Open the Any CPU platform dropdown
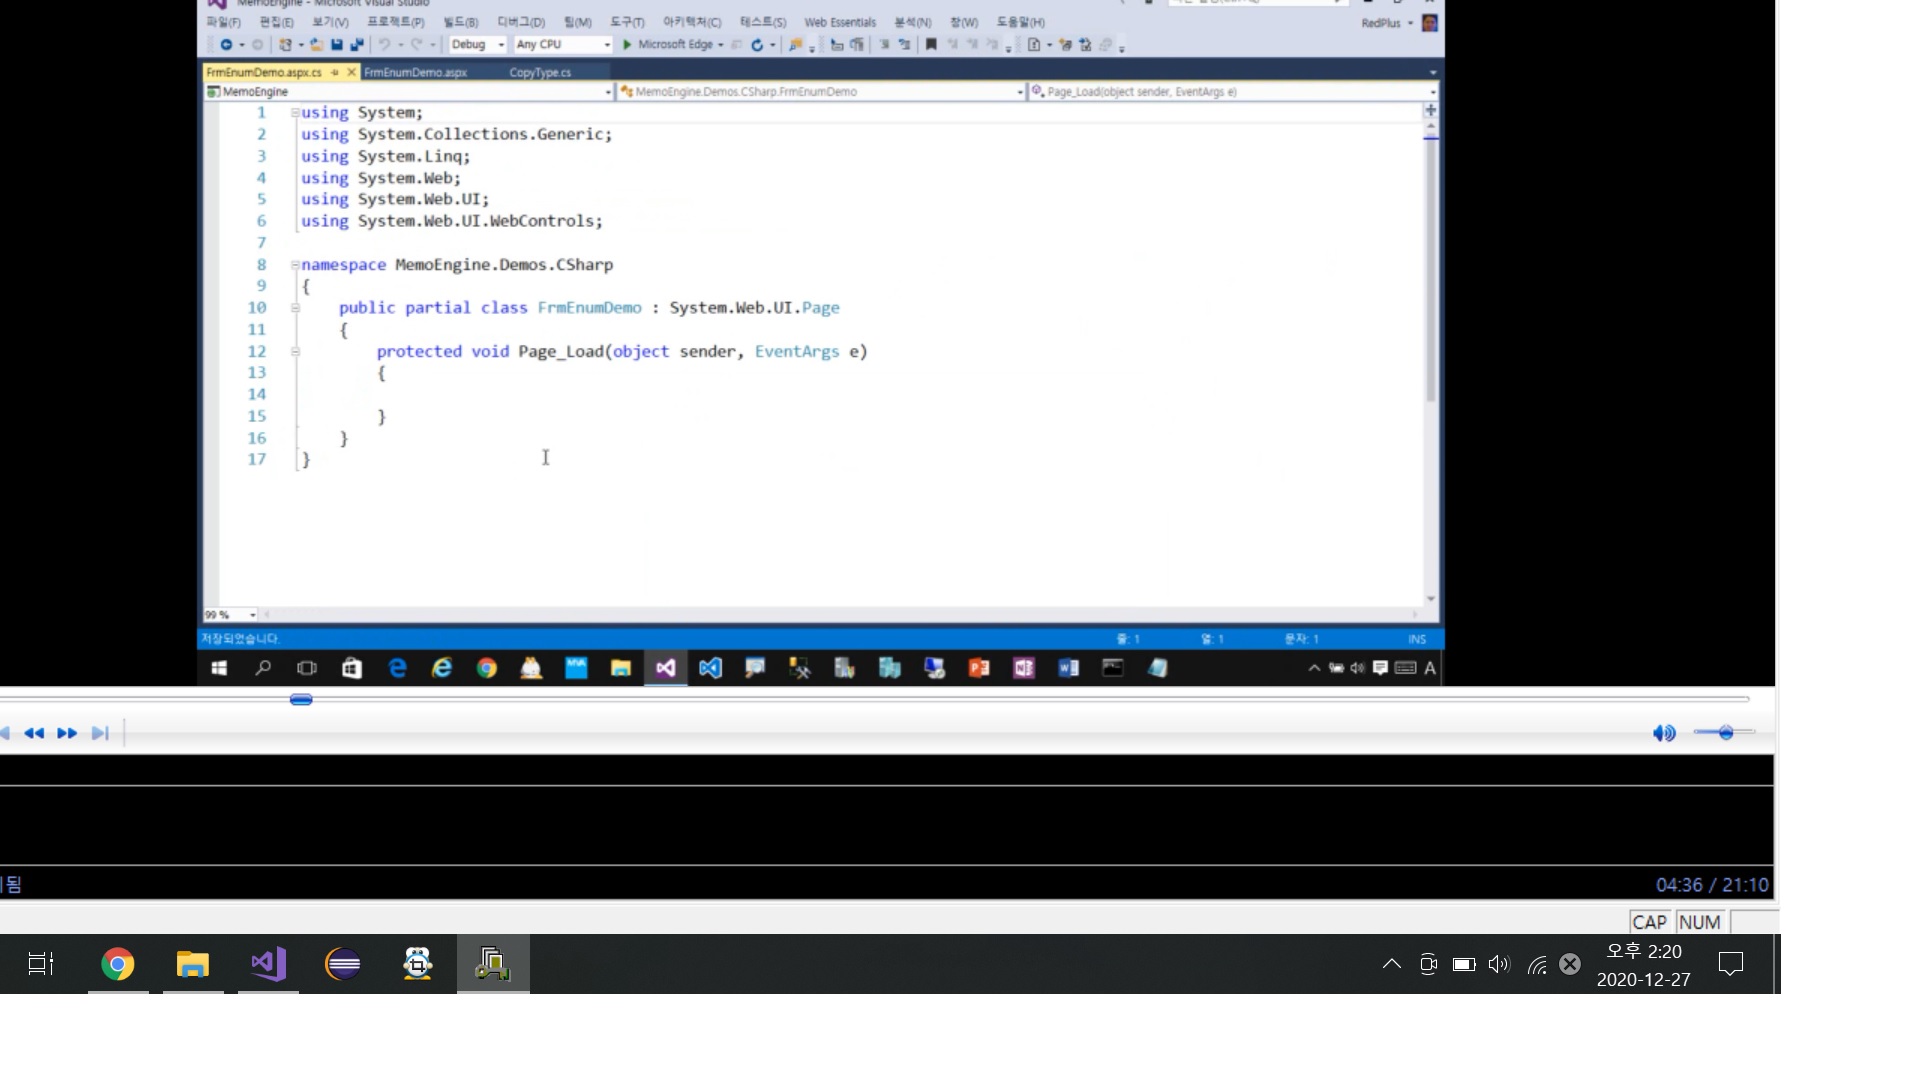 563,45
